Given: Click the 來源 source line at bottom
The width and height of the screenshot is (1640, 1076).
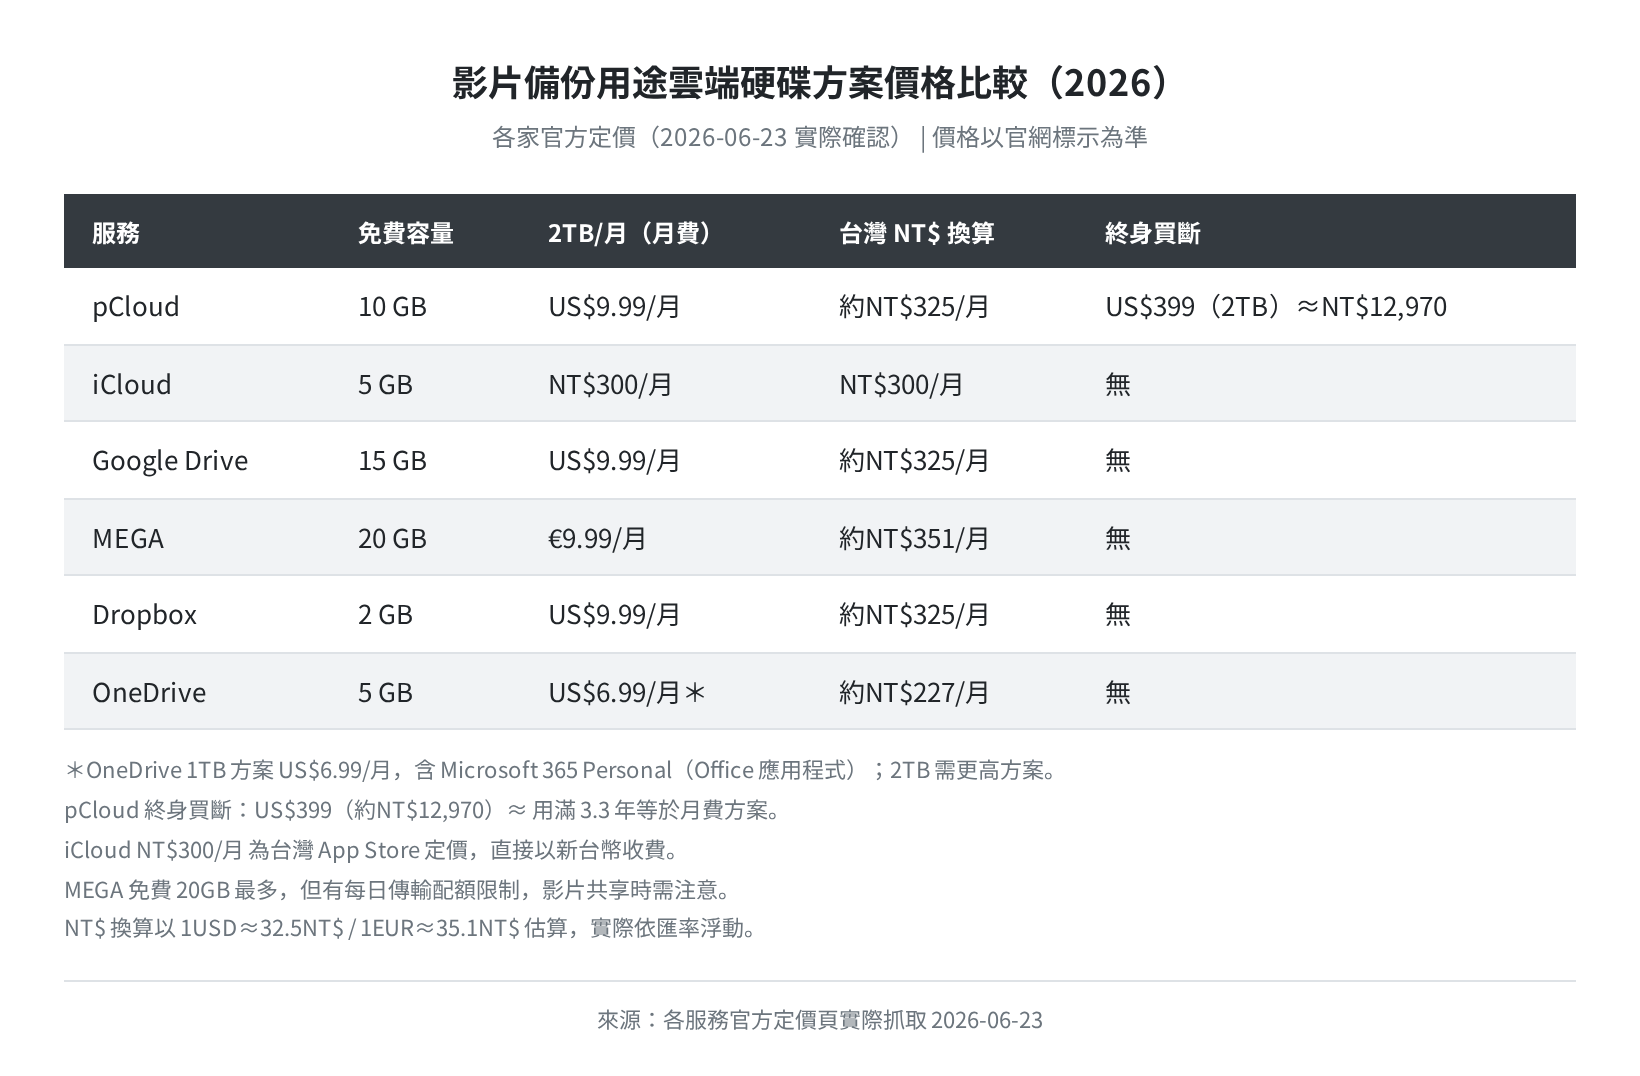Looking at the screenshot, I should [820, 1021].
